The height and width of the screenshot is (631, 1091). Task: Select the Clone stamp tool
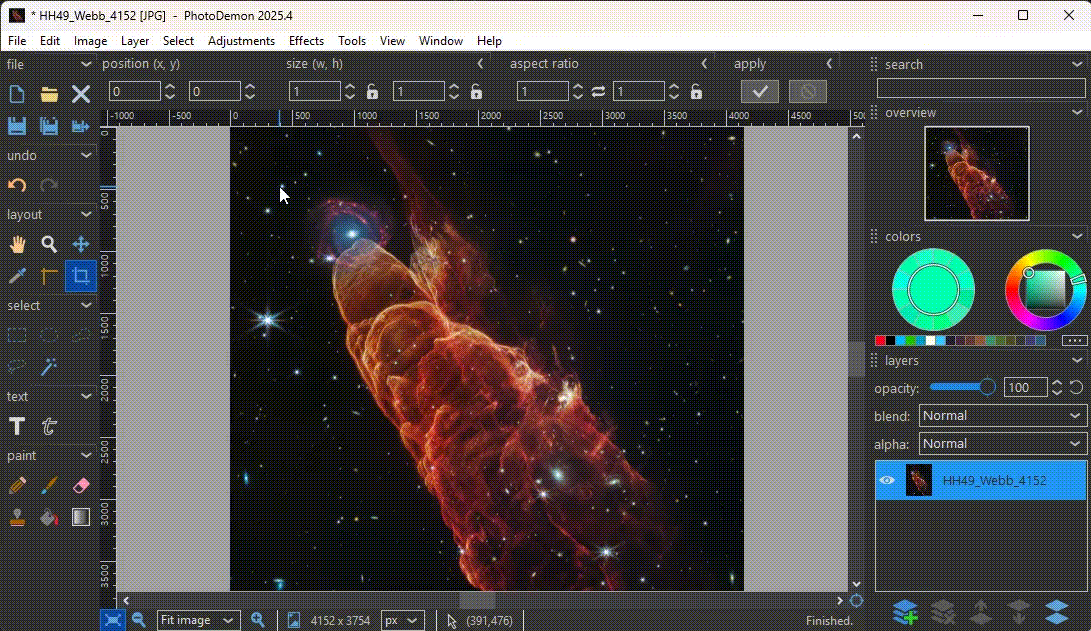(x=17, y=517)
